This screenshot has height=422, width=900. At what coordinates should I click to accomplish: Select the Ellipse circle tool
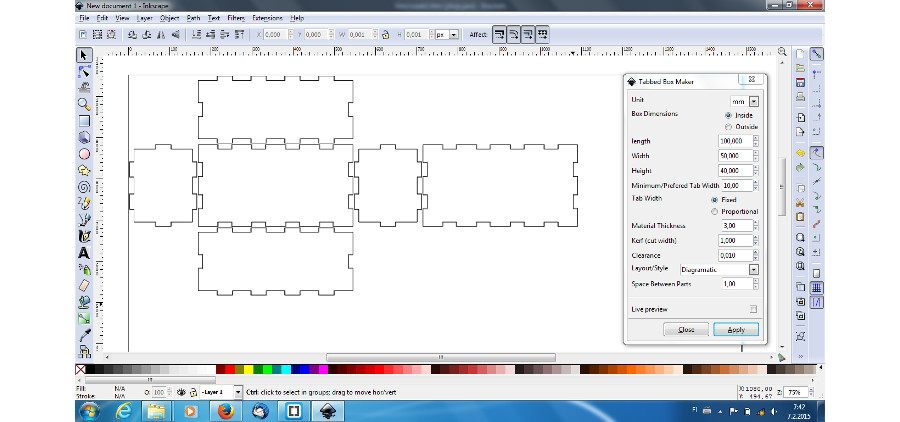(x=84, y=154)
